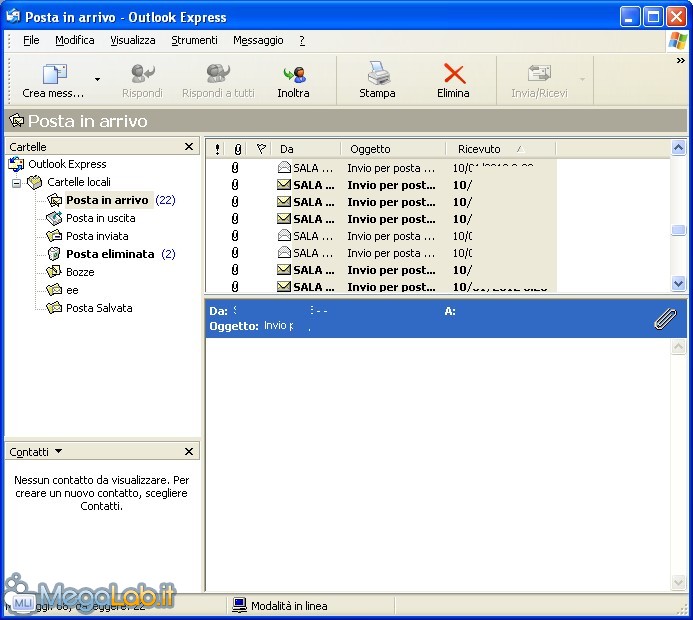This screenshot has height=620, width=693.
Task: Open the Posta eliminata folder
Action: tap(110, 254)
